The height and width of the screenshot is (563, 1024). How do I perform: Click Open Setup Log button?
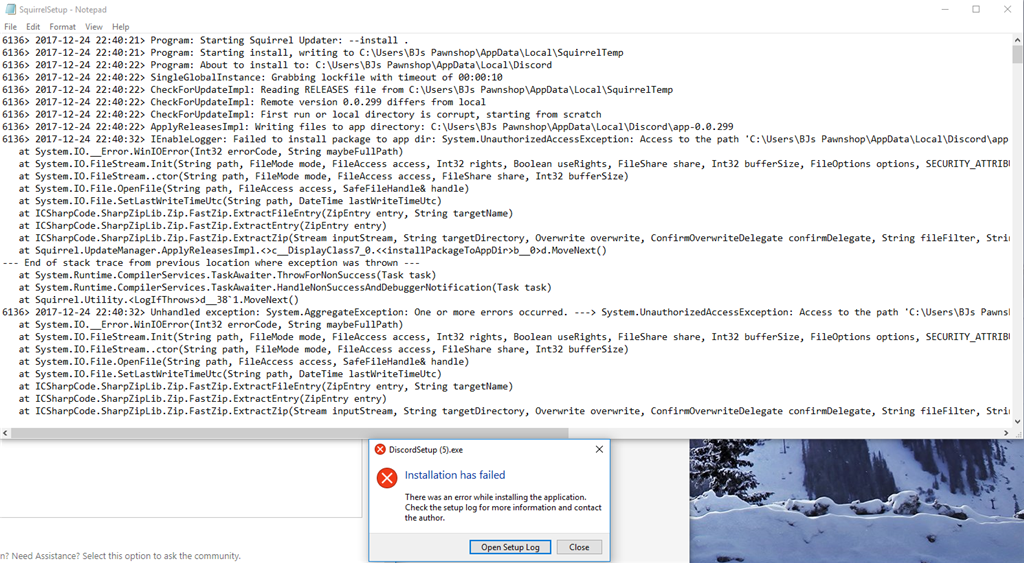(x=510, y=547)
